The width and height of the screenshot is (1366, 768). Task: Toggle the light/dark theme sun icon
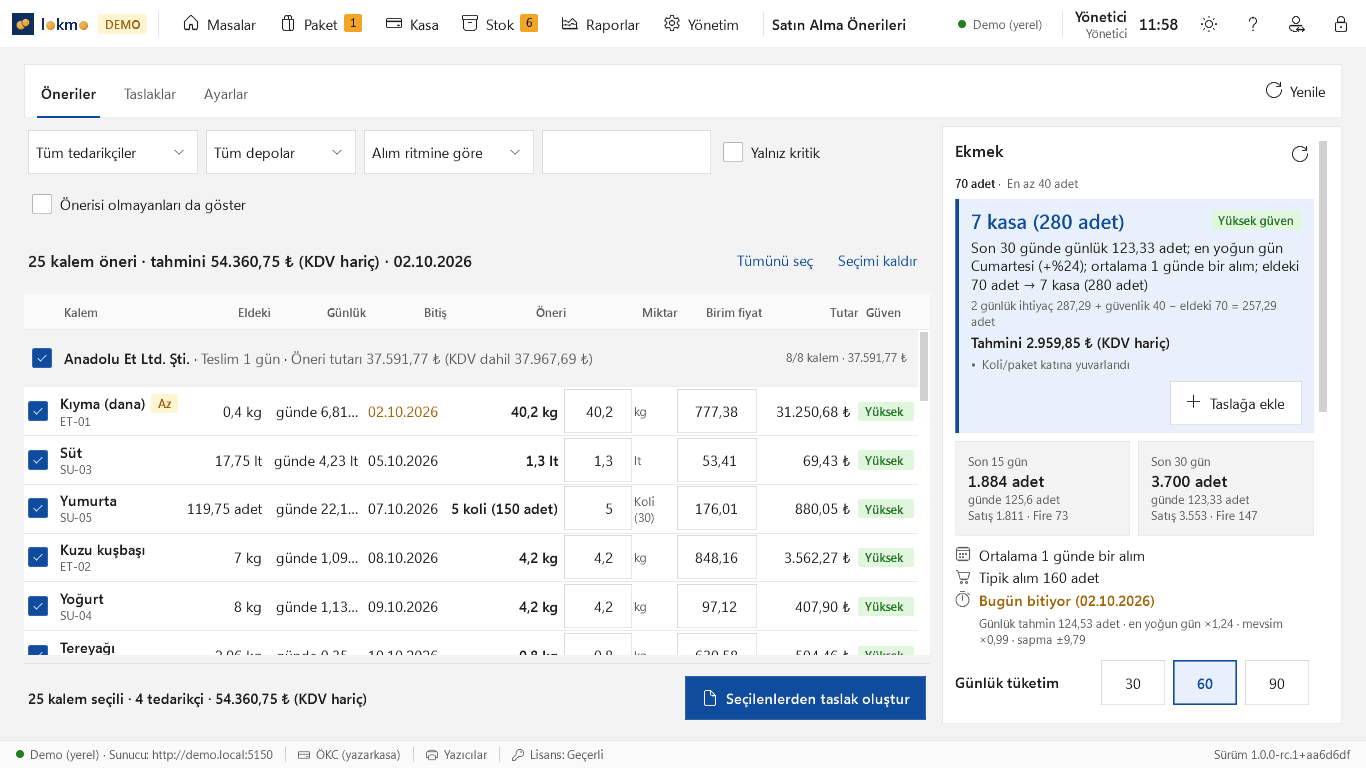click(x=1209, y=24)
